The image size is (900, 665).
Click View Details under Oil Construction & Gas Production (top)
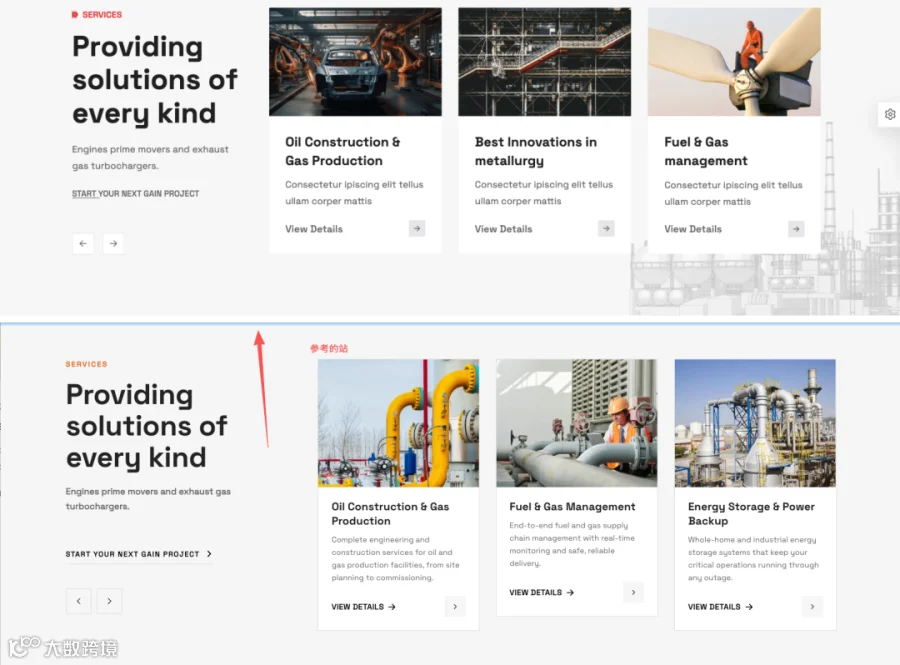click(x=314, y=229)
